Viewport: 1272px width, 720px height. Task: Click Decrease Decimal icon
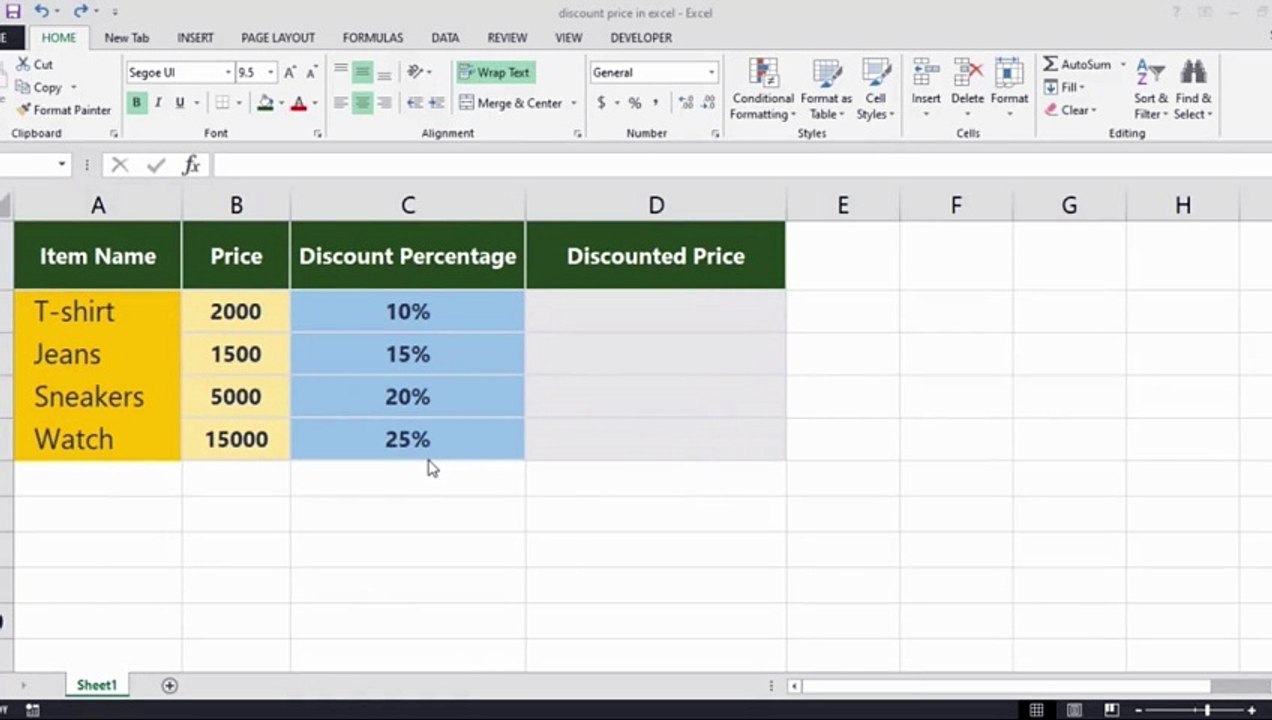(x=707, y=102)
